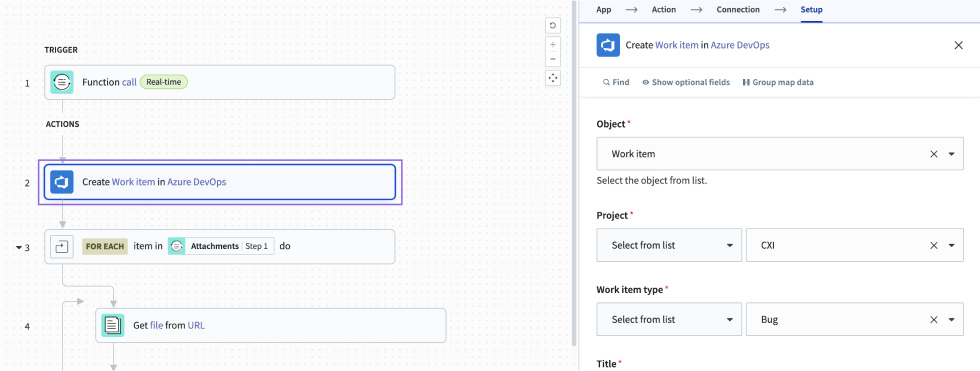
Task: Click the ACTIONS section label
Action: tap(62, 124)
